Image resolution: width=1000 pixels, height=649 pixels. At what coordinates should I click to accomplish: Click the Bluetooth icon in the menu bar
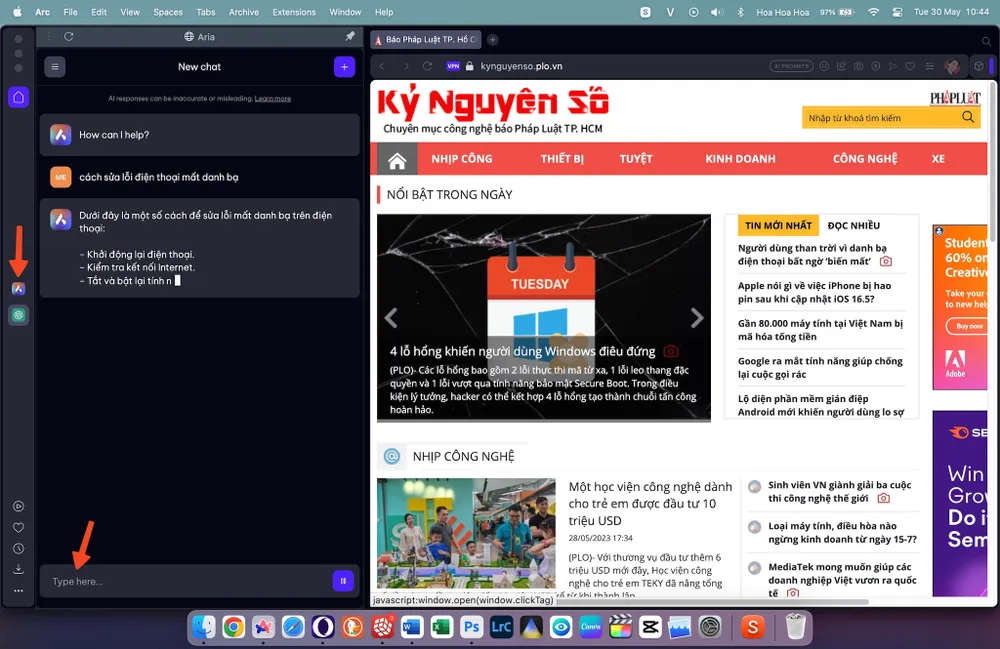(740, 11)
